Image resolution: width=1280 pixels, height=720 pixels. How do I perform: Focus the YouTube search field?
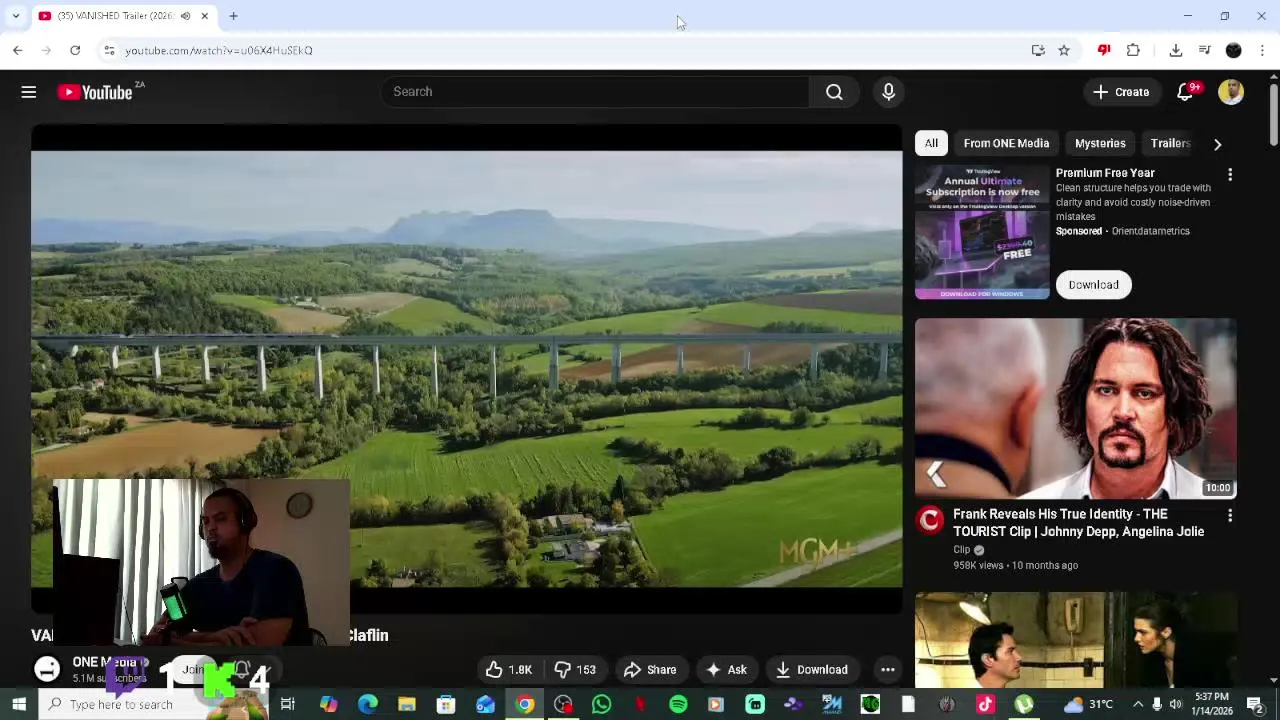pyautogui.click(x=595, y=92)
